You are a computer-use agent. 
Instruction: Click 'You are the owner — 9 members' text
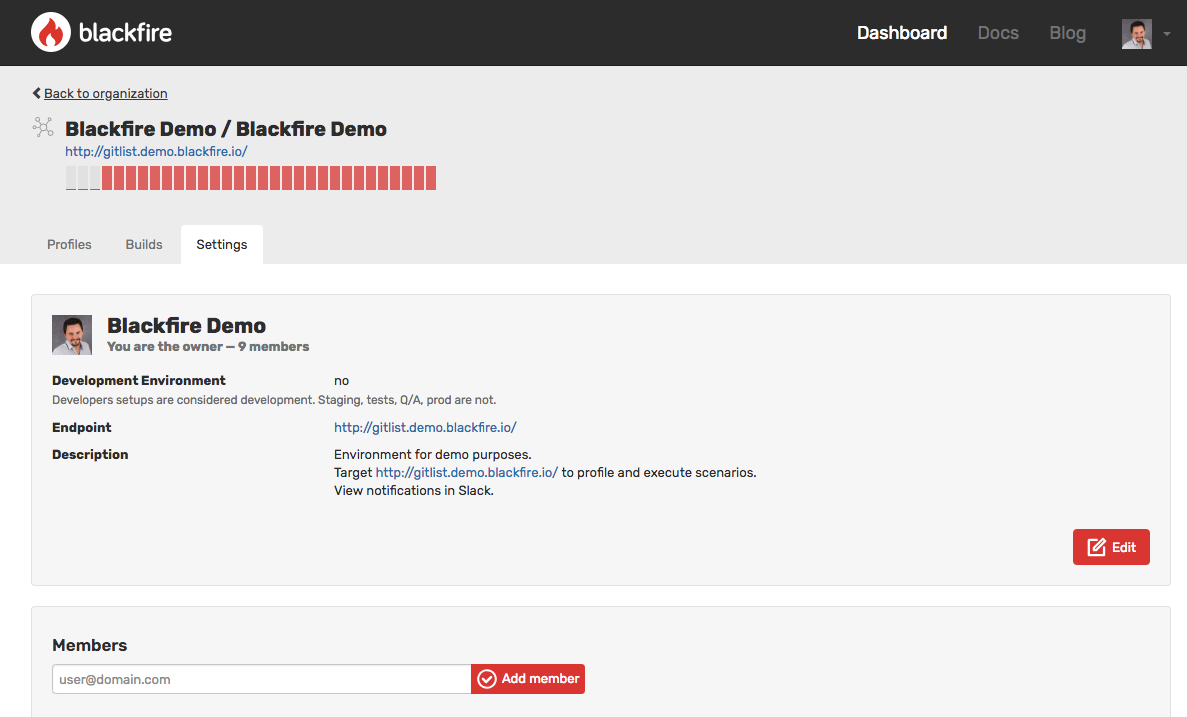pos(208,347)
